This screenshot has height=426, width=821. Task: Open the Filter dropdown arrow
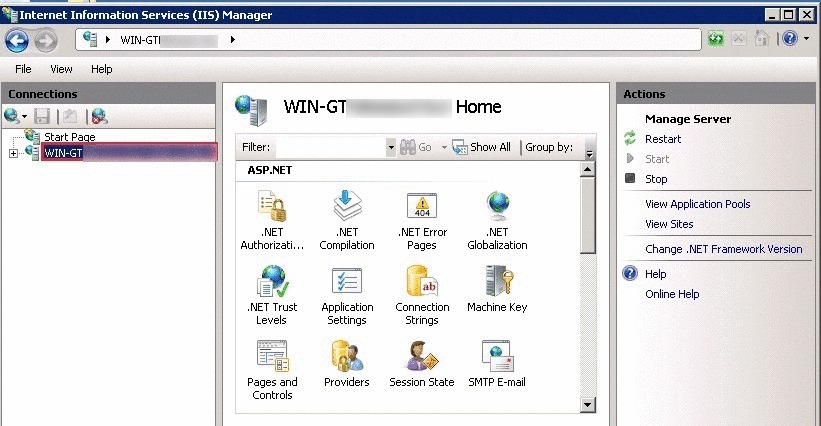click(x=391, y=147)
